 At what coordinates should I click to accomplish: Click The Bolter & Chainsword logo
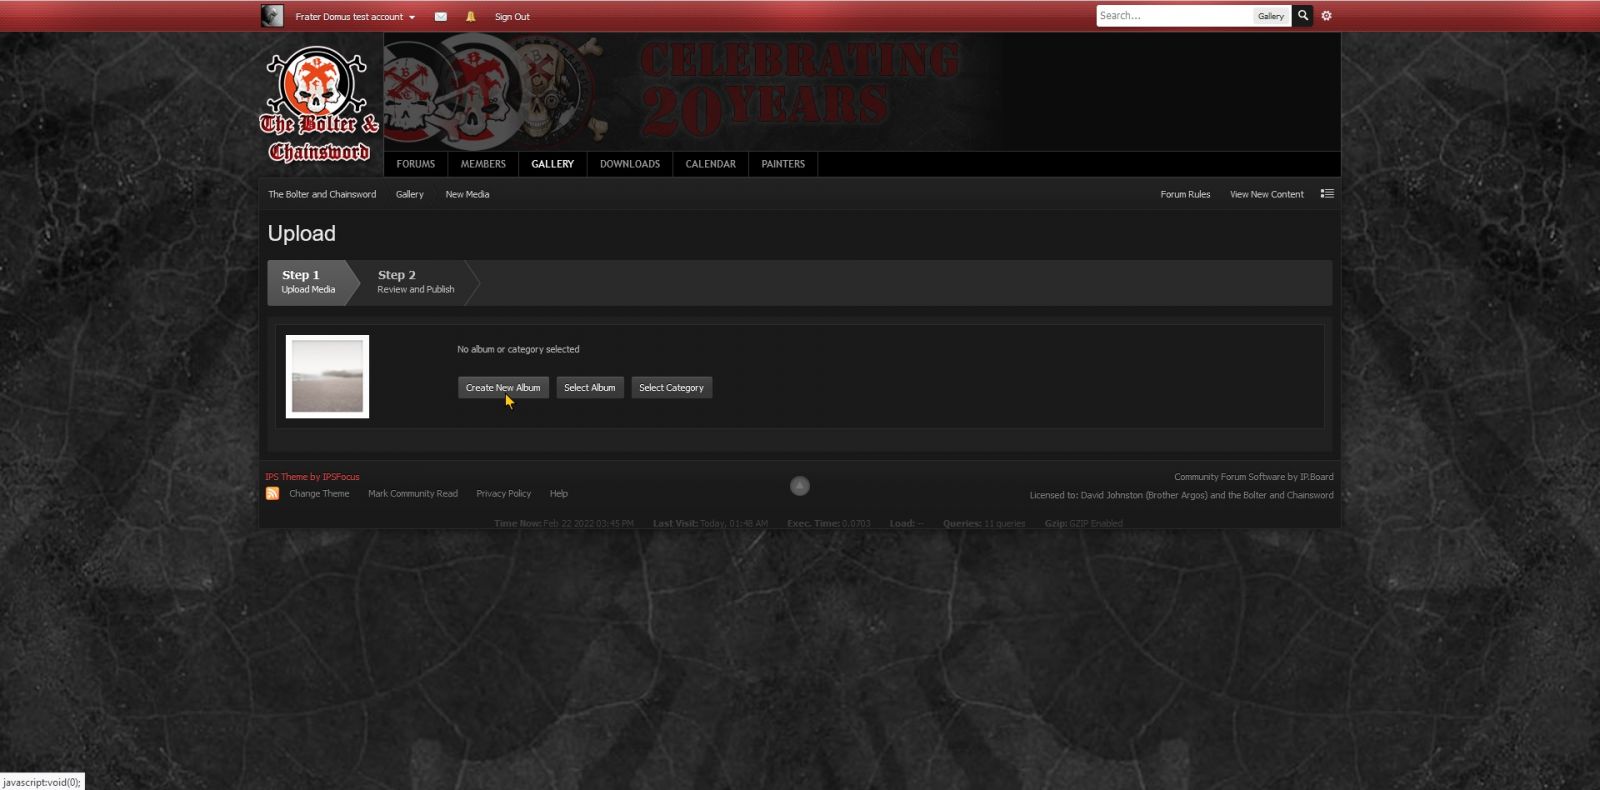point(320,105)
